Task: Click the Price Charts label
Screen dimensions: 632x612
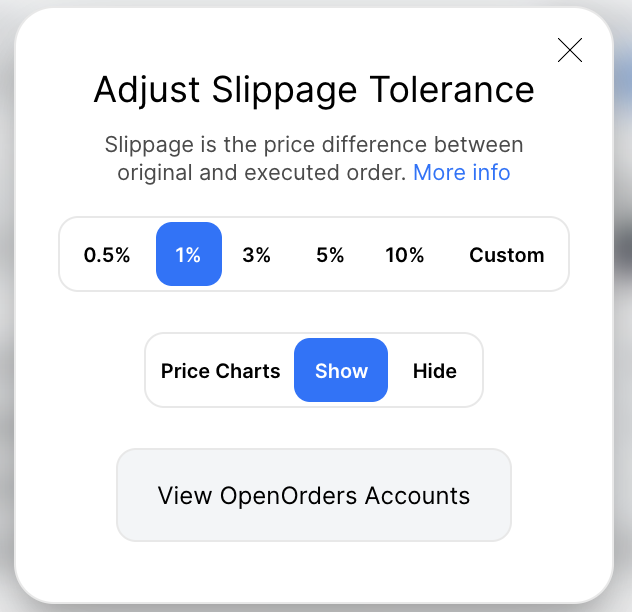Action: (x=220, y=371)
